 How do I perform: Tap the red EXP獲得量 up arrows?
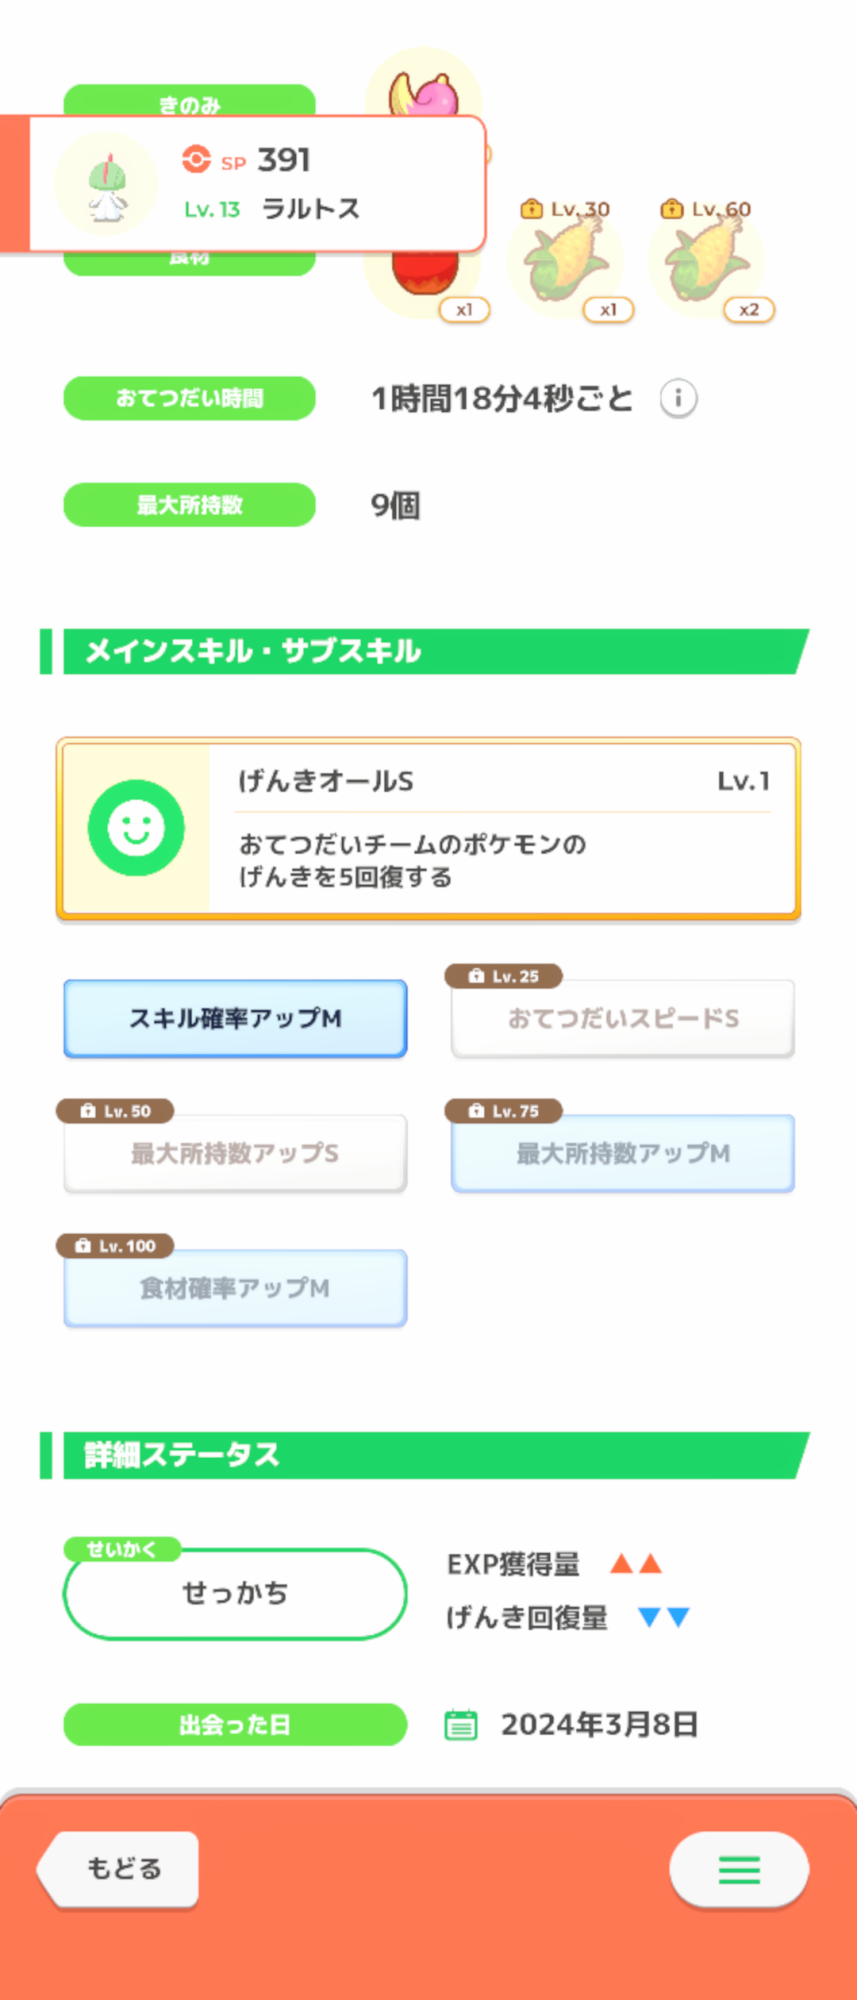(x=636, y=1564)
